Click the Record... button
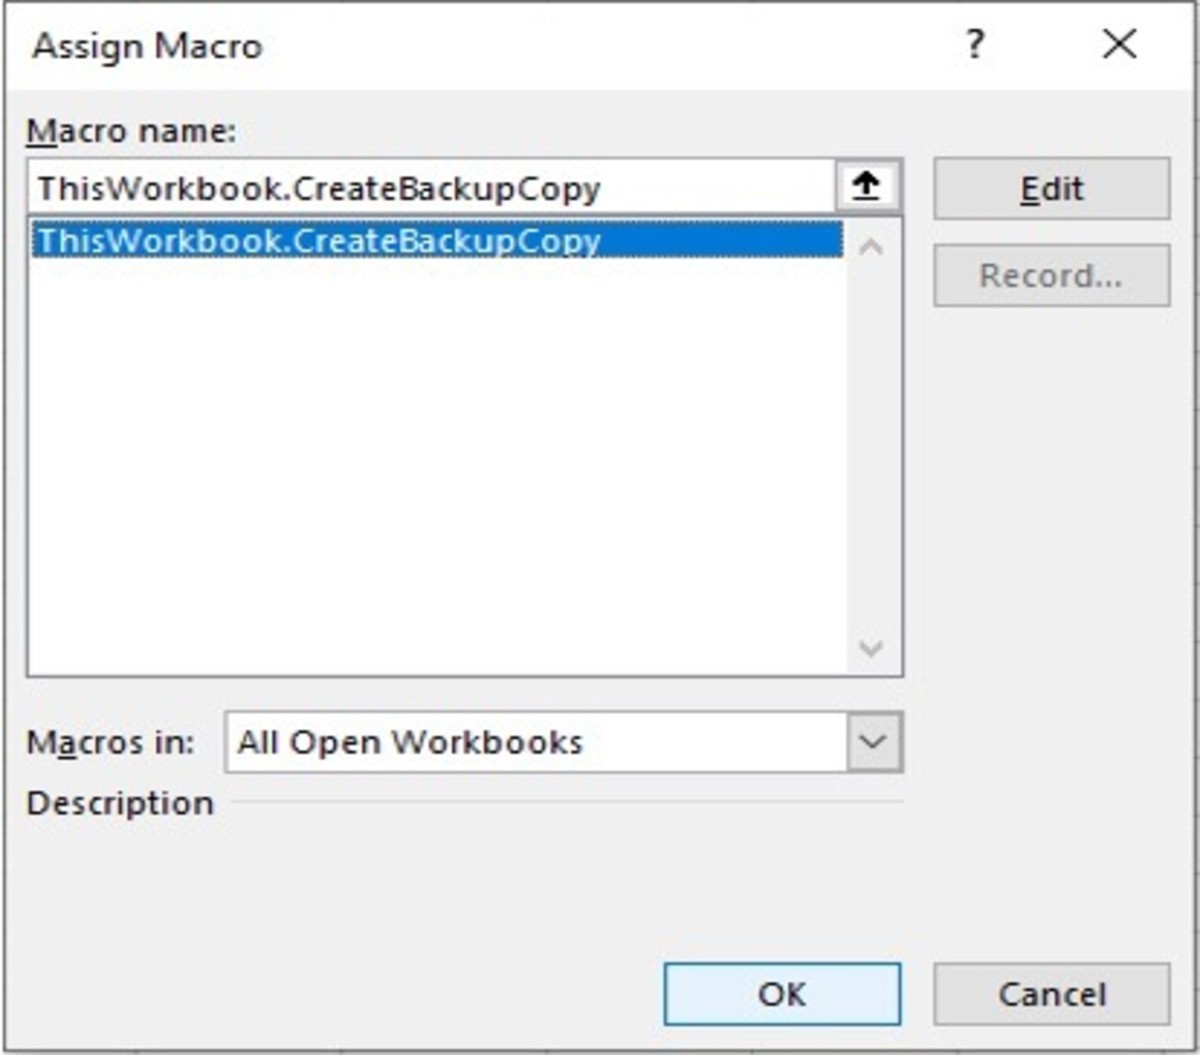This screenshot has height=1055, width=1200. pyautogui.click(x=1051, y=275)
